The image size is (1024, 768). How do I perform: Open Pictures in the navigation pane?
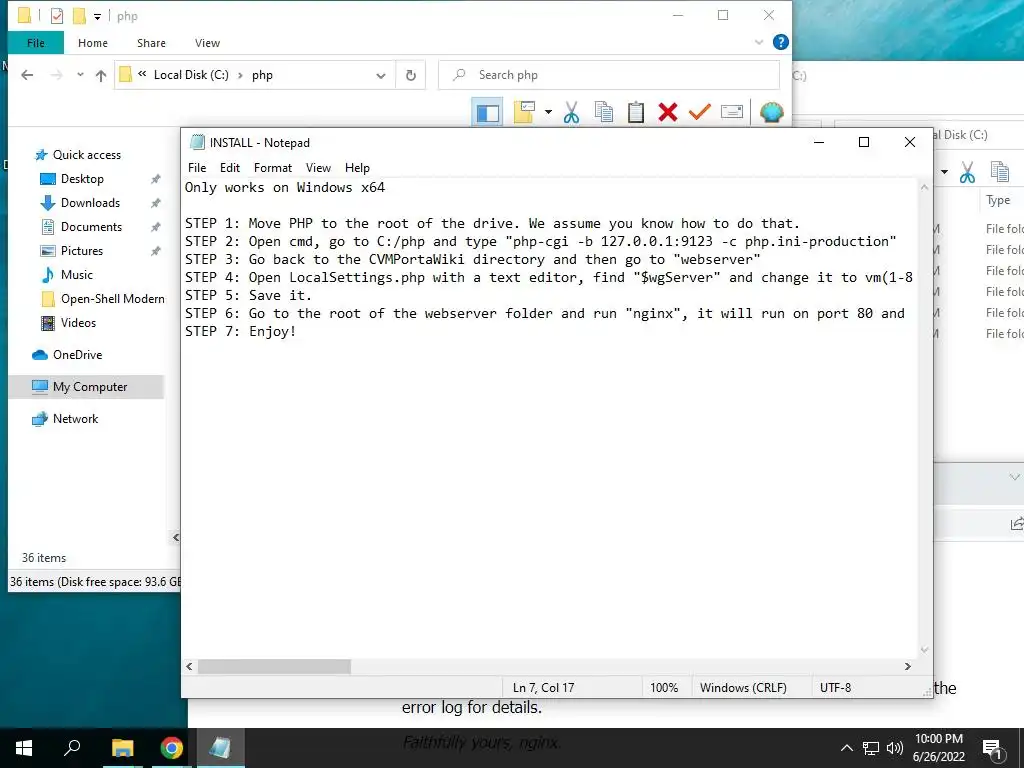[x=82, y=251]
